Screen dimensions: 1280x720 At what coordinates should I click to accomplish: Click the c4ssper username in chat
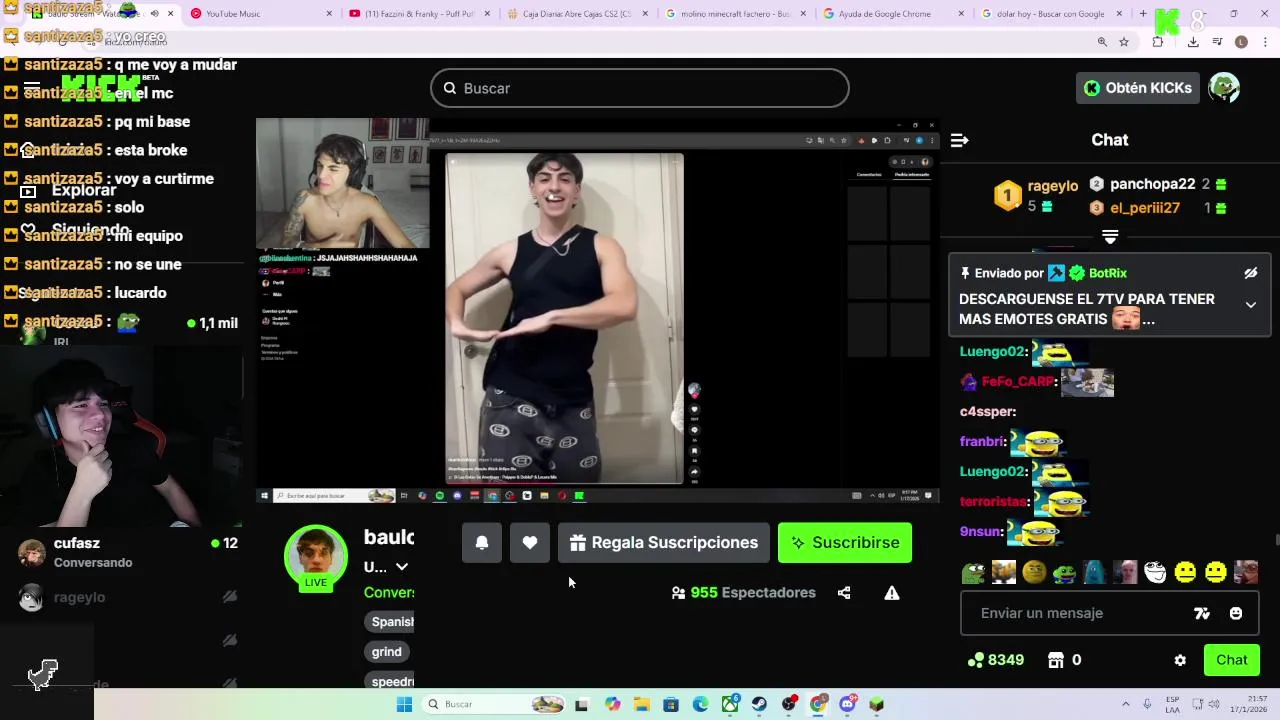(986, 412)
